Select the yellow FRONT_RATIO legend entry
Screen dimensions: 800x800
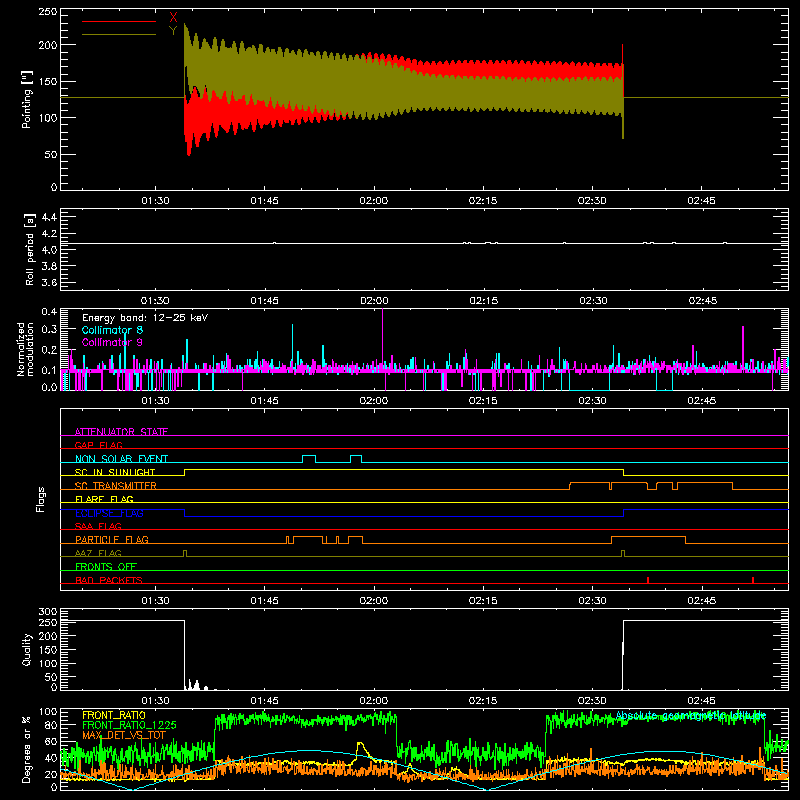(x=114, y=715)
